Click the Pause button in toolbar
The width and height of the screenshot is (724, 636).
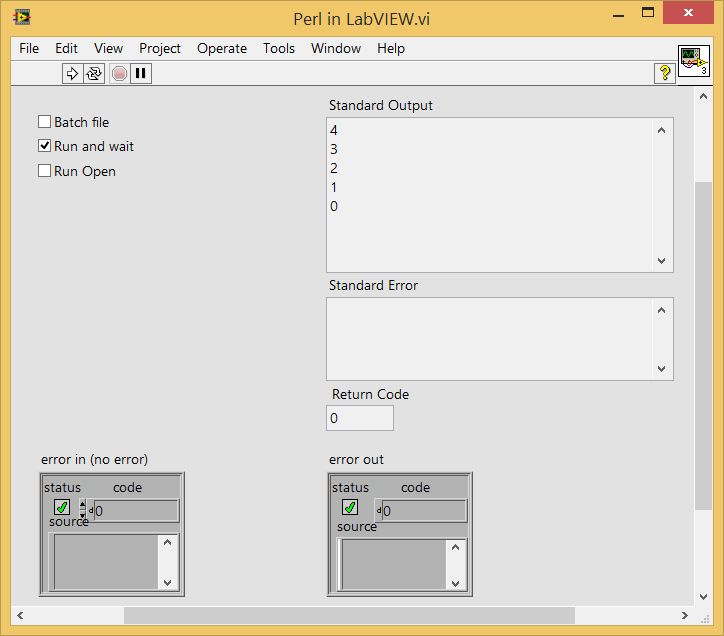pos(141,73)
